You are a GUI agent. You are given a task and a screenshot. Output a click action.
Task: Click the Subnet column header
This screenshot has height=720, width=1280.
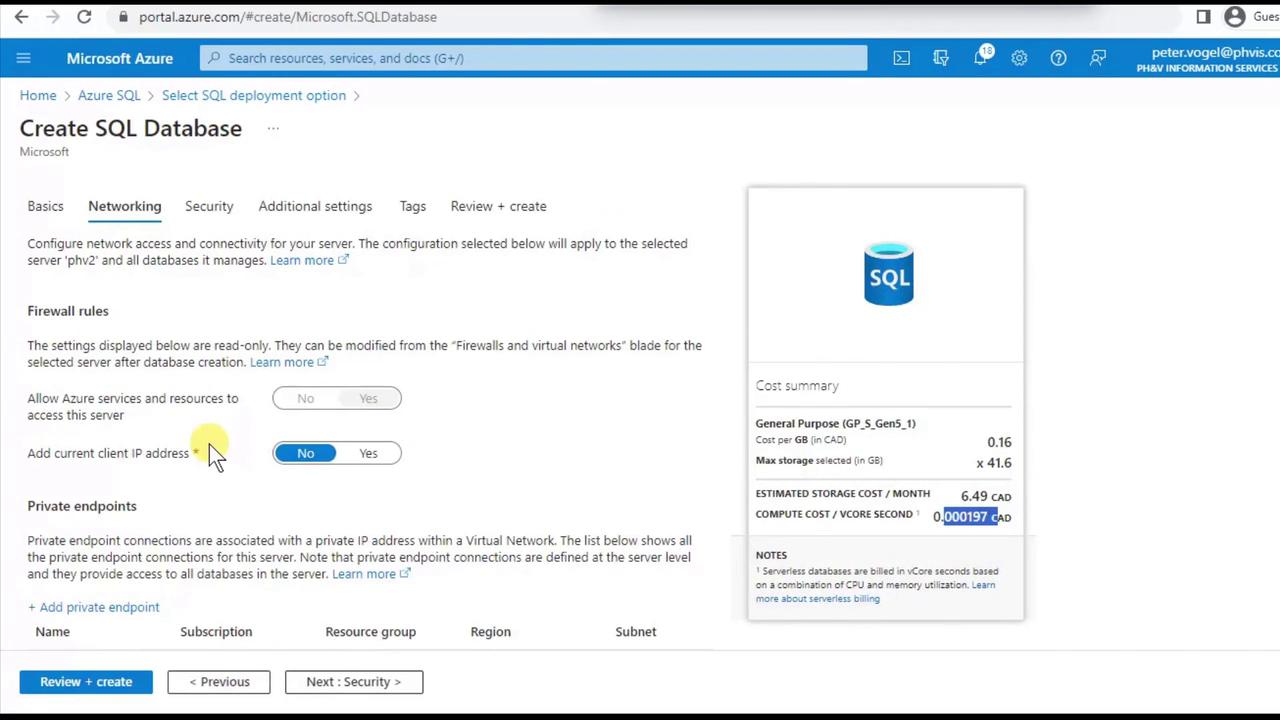click(x=636, y=632)
